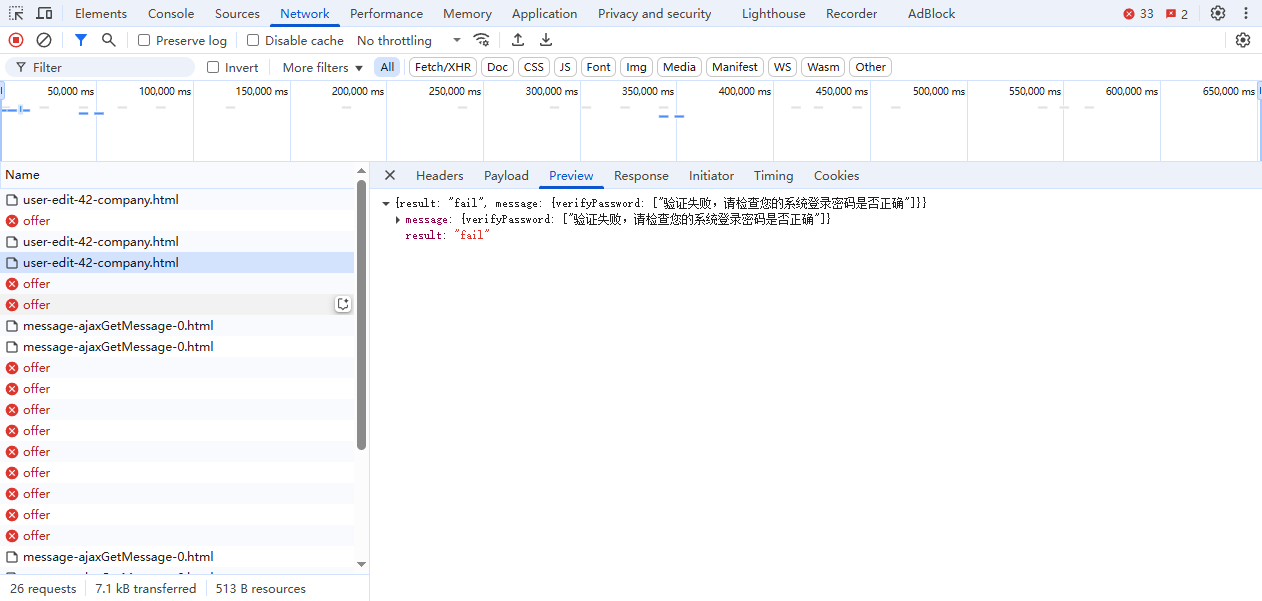Click the request list scrollbar thumb

pyautogui.click(x=362, y=315)
